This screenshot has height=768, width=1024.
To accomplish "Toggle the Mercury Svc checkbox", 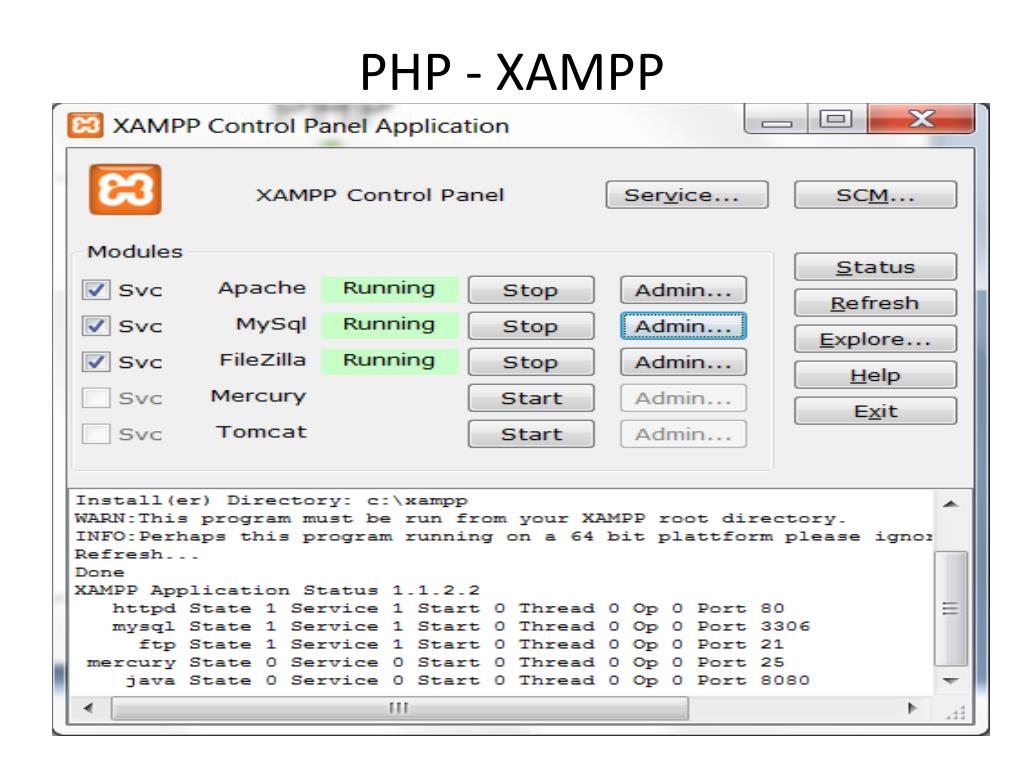I will [96, 397].
